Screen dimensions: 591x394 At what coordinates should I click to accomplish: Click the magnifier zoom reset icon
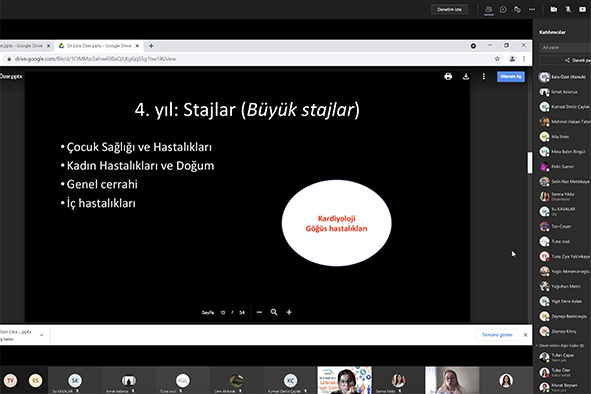pyautogui.click(x=274, y=312)
